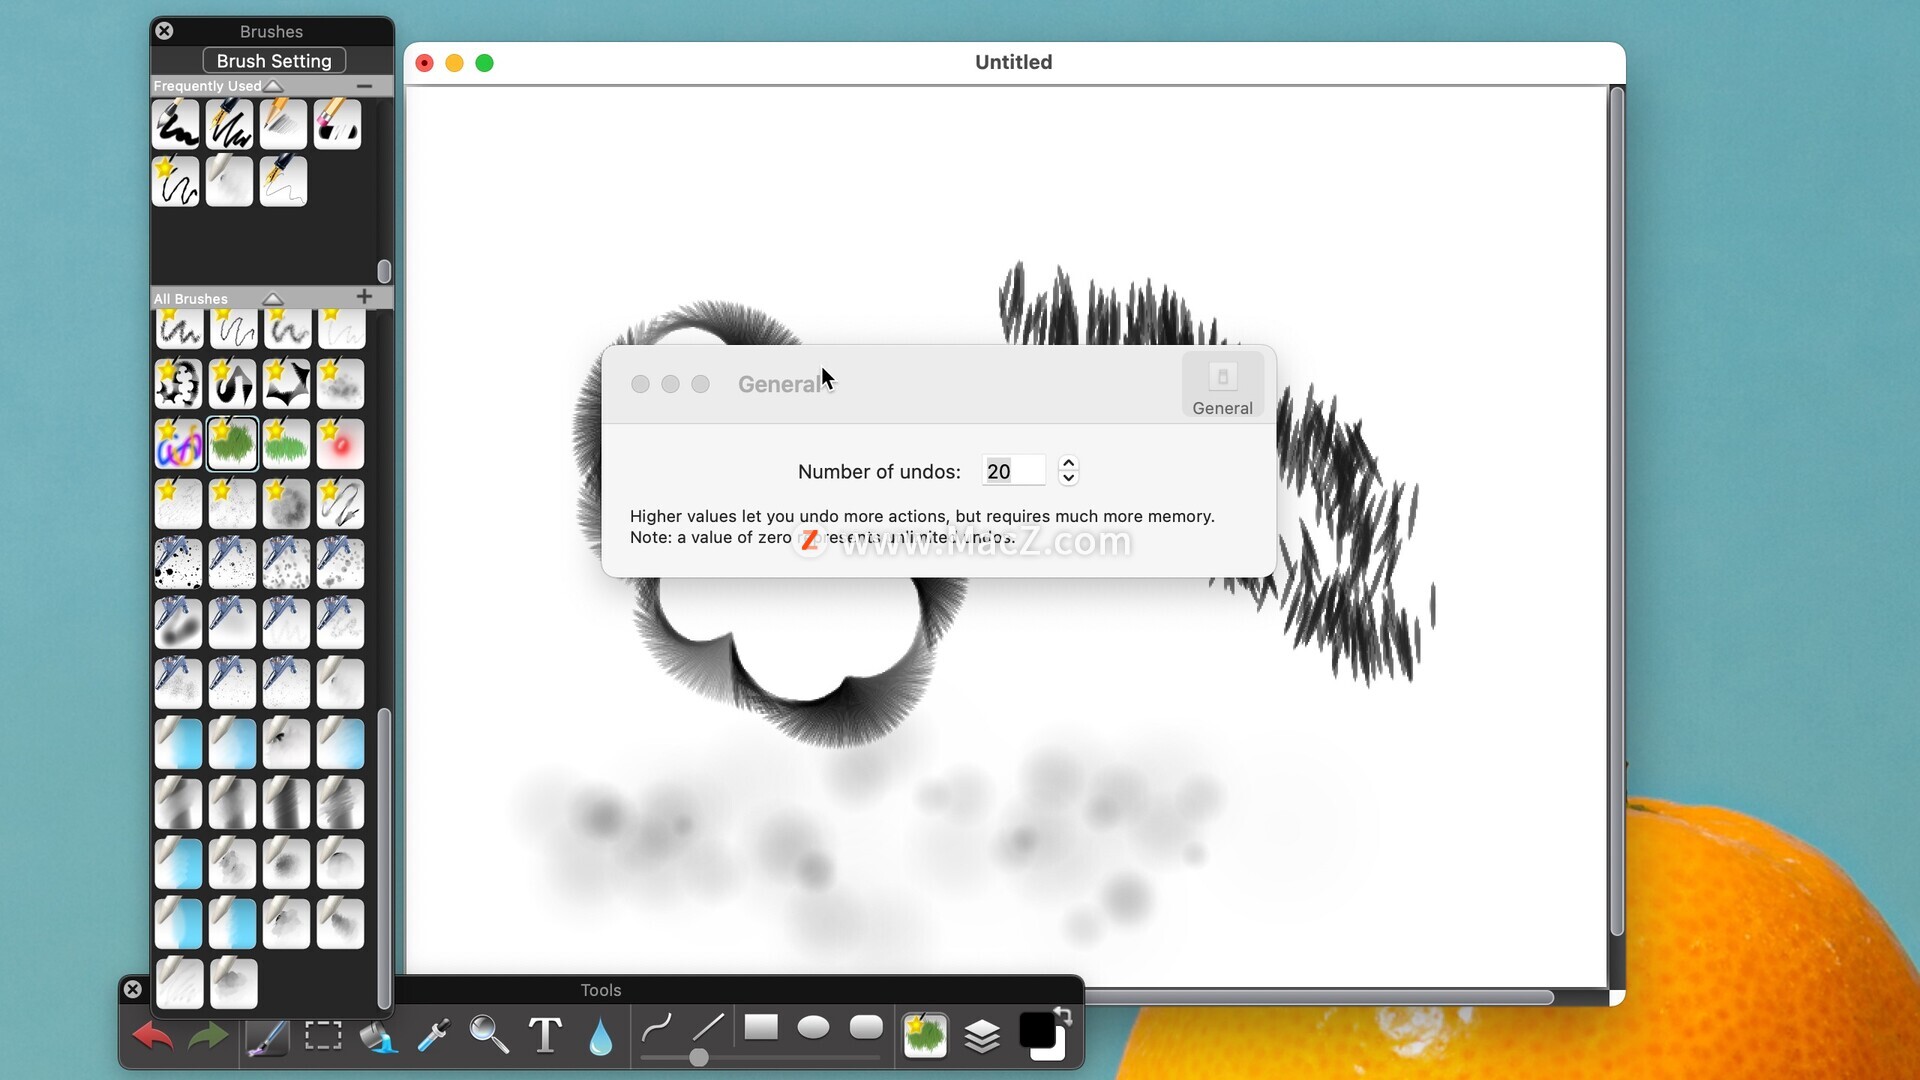Decrease number of undos with down arrow

point(1069,479)
